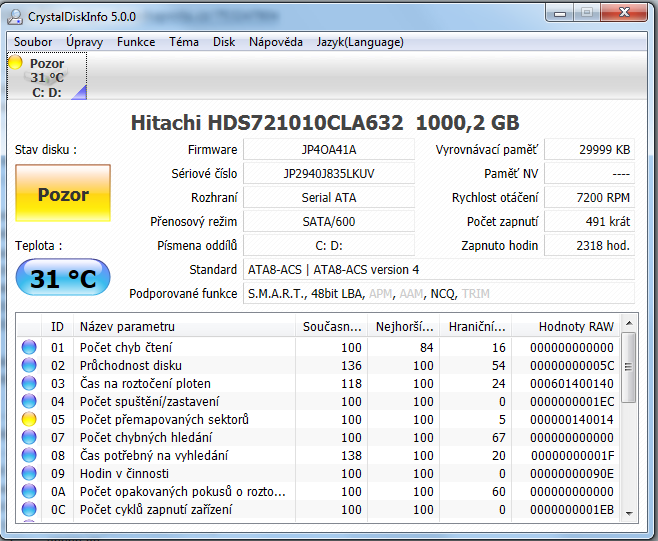Click the serial number field JP2940J835LKUV
The width and height of the screenshot is (658, 541).
(329, 174)
